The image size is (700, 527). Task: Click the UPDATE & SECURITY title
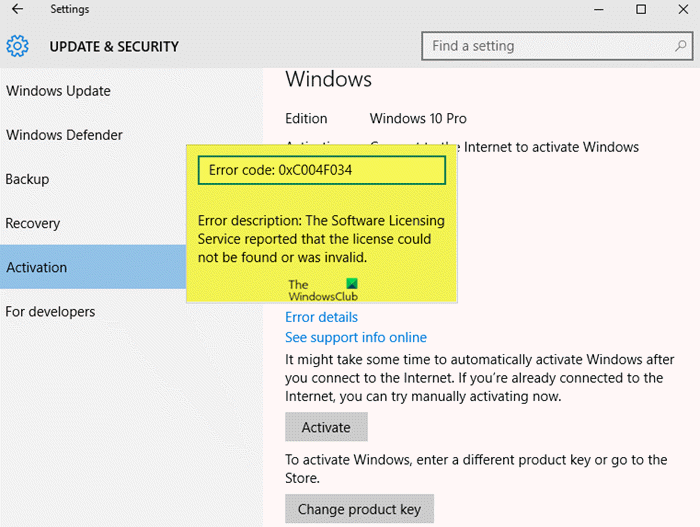pos(114,46)
